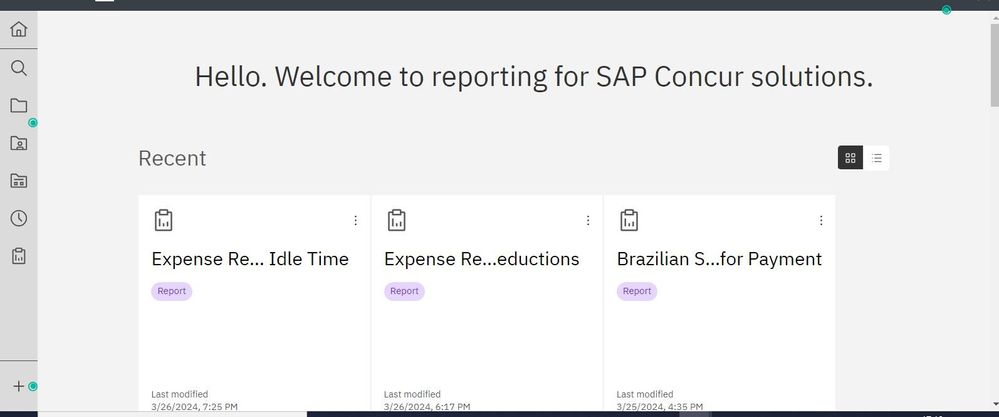Switch Recent section to grid tile view
Image resolution: width=999 pixels, height=417 pixels.
[x=851, y=158]
